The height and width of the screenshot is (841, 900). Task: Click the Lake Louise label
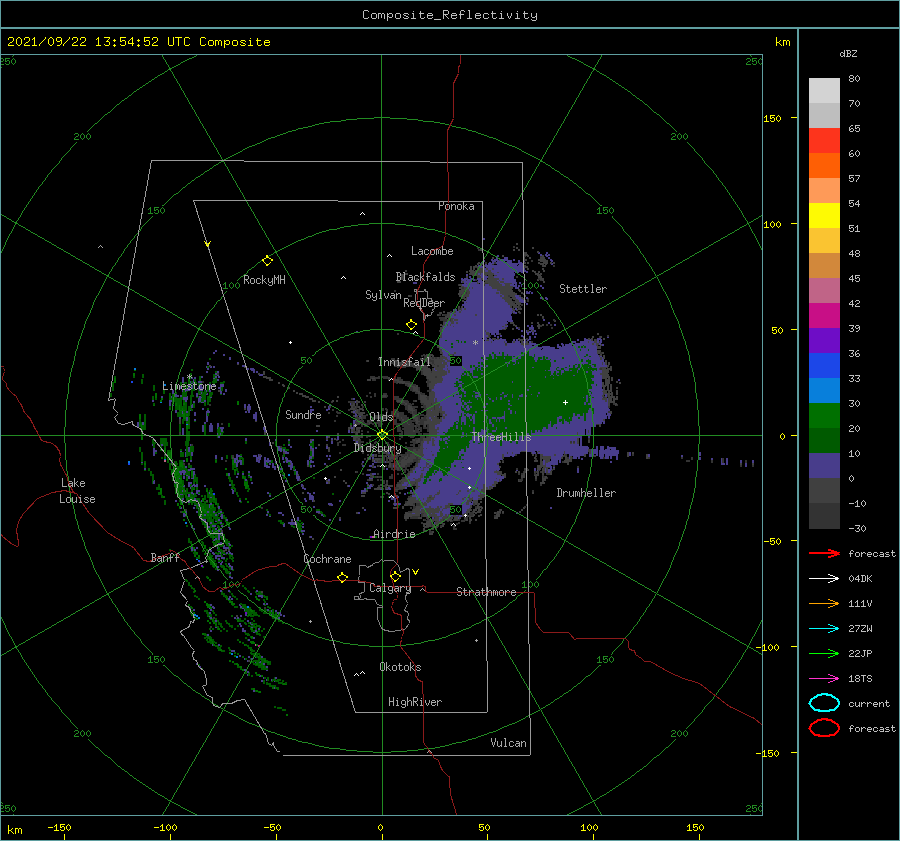pos(77,491)
